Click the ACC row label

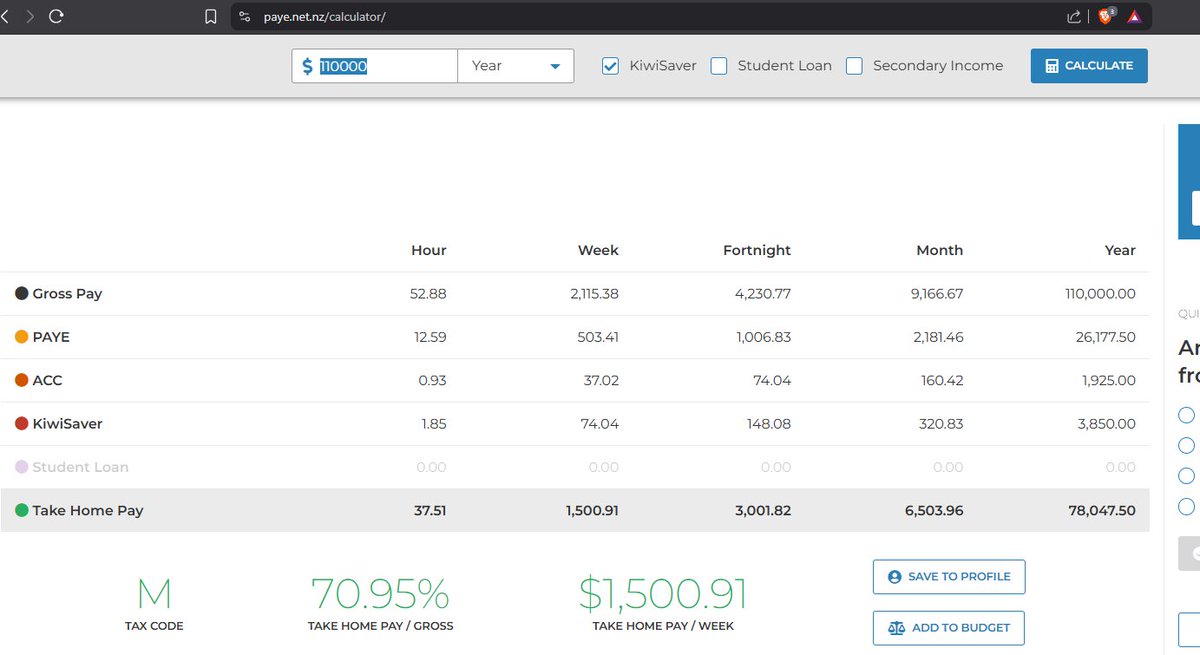47,380
